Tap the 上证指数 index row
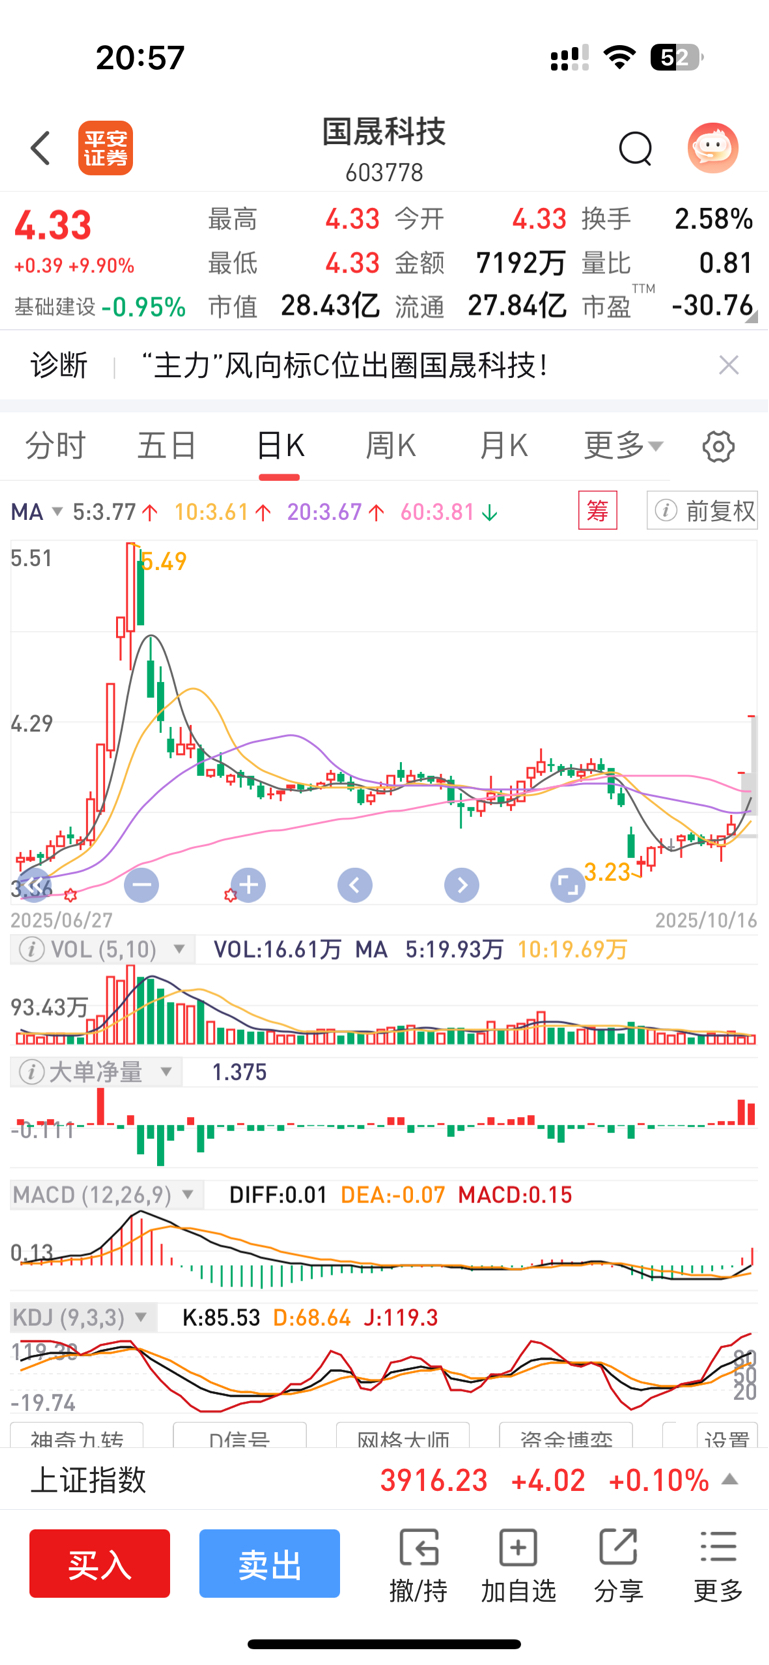This screenshot has height=1665, width=769. pyautogui.click(x=384, y=1479)
